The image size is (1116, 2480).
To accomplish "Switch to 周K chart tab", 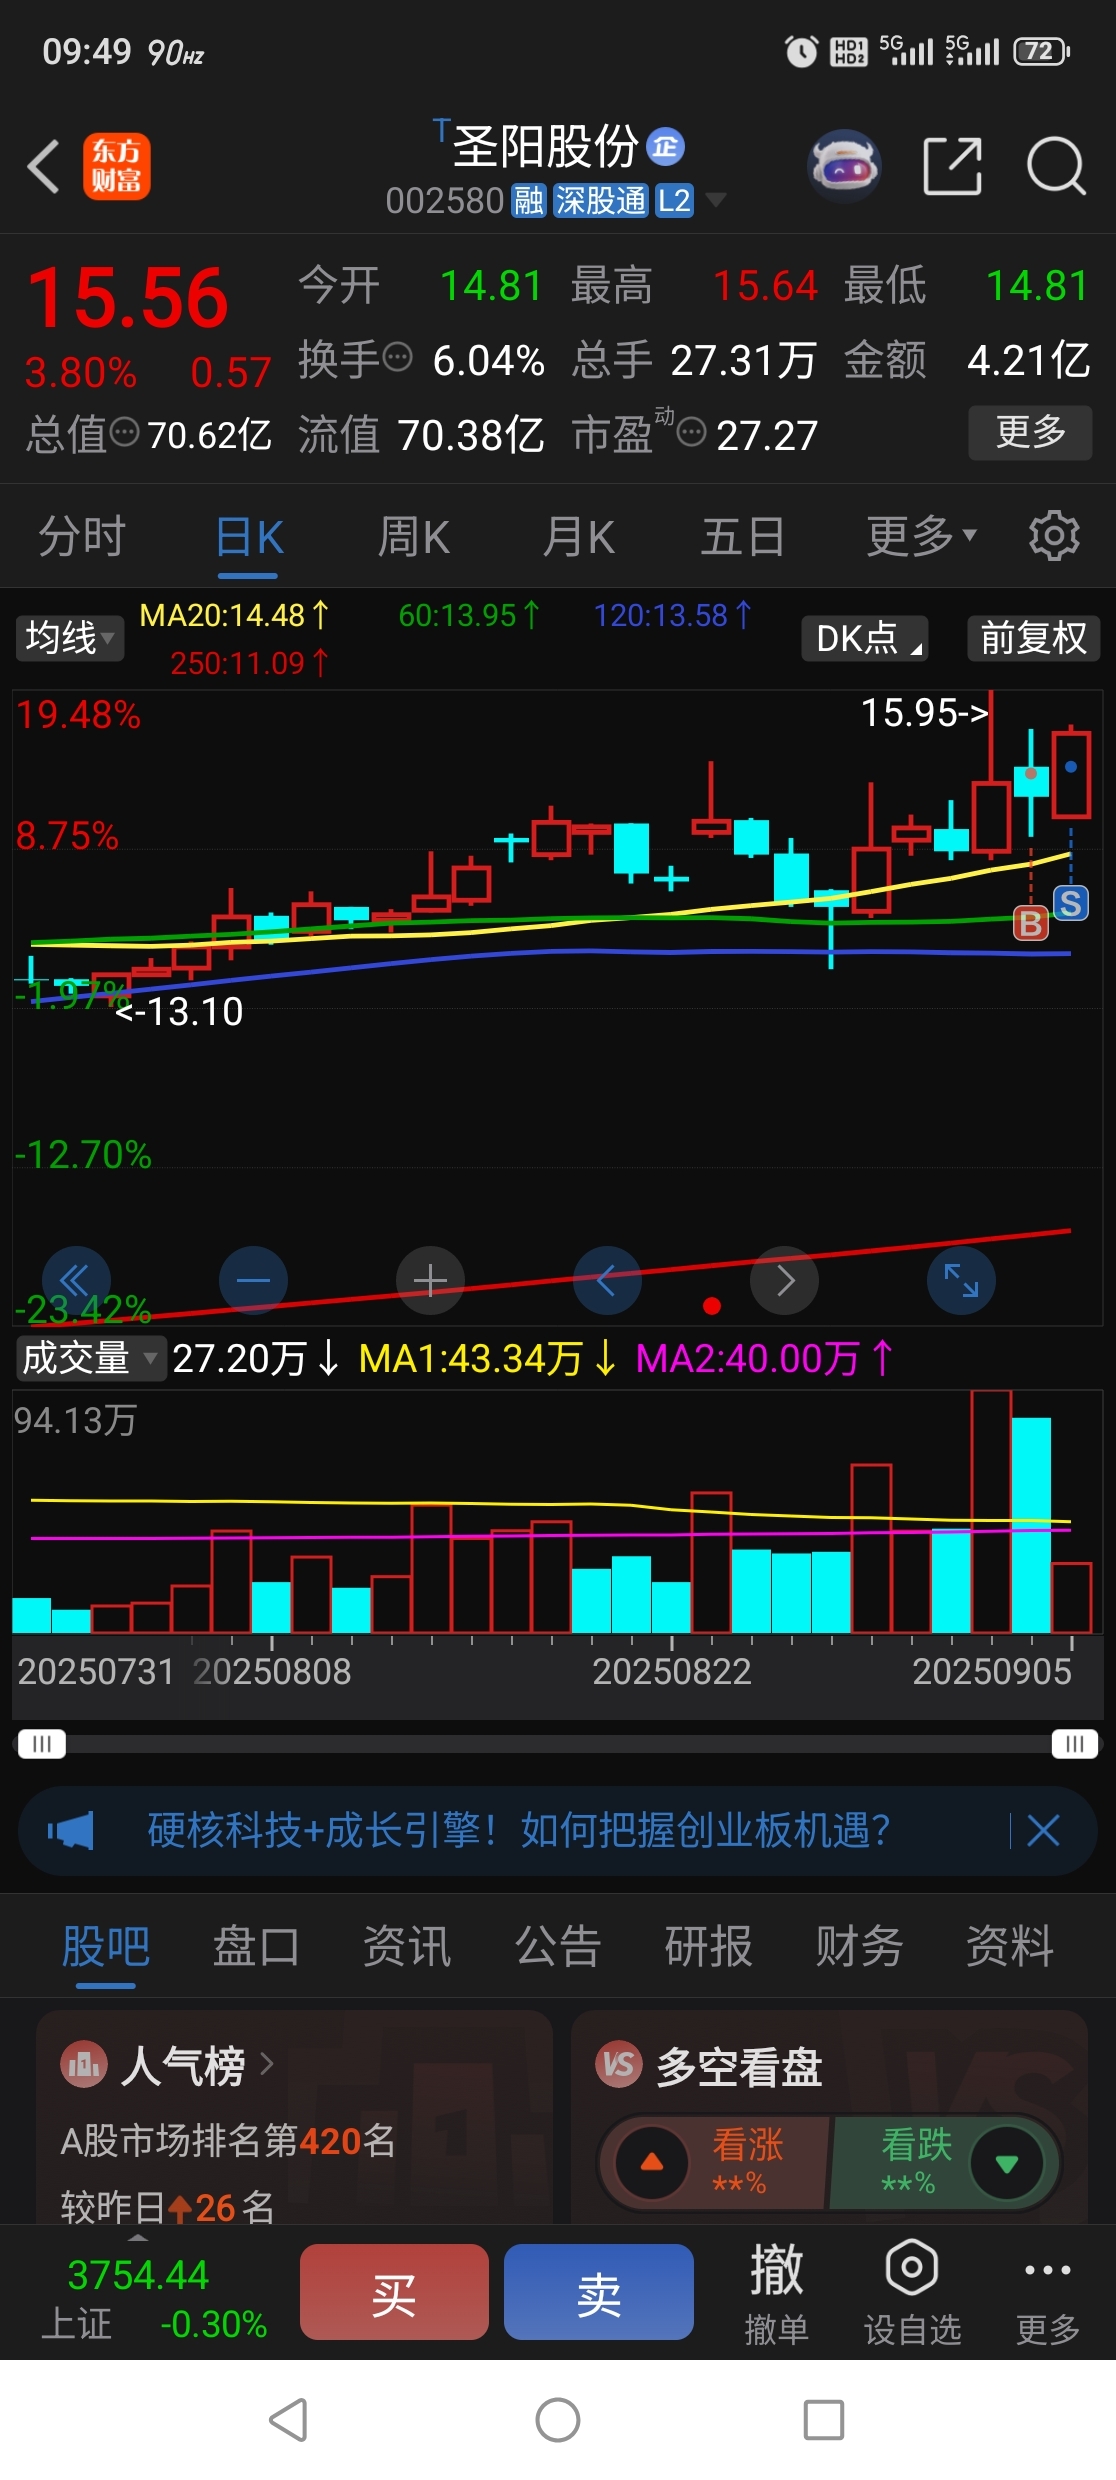I will [x=414, y=536].
